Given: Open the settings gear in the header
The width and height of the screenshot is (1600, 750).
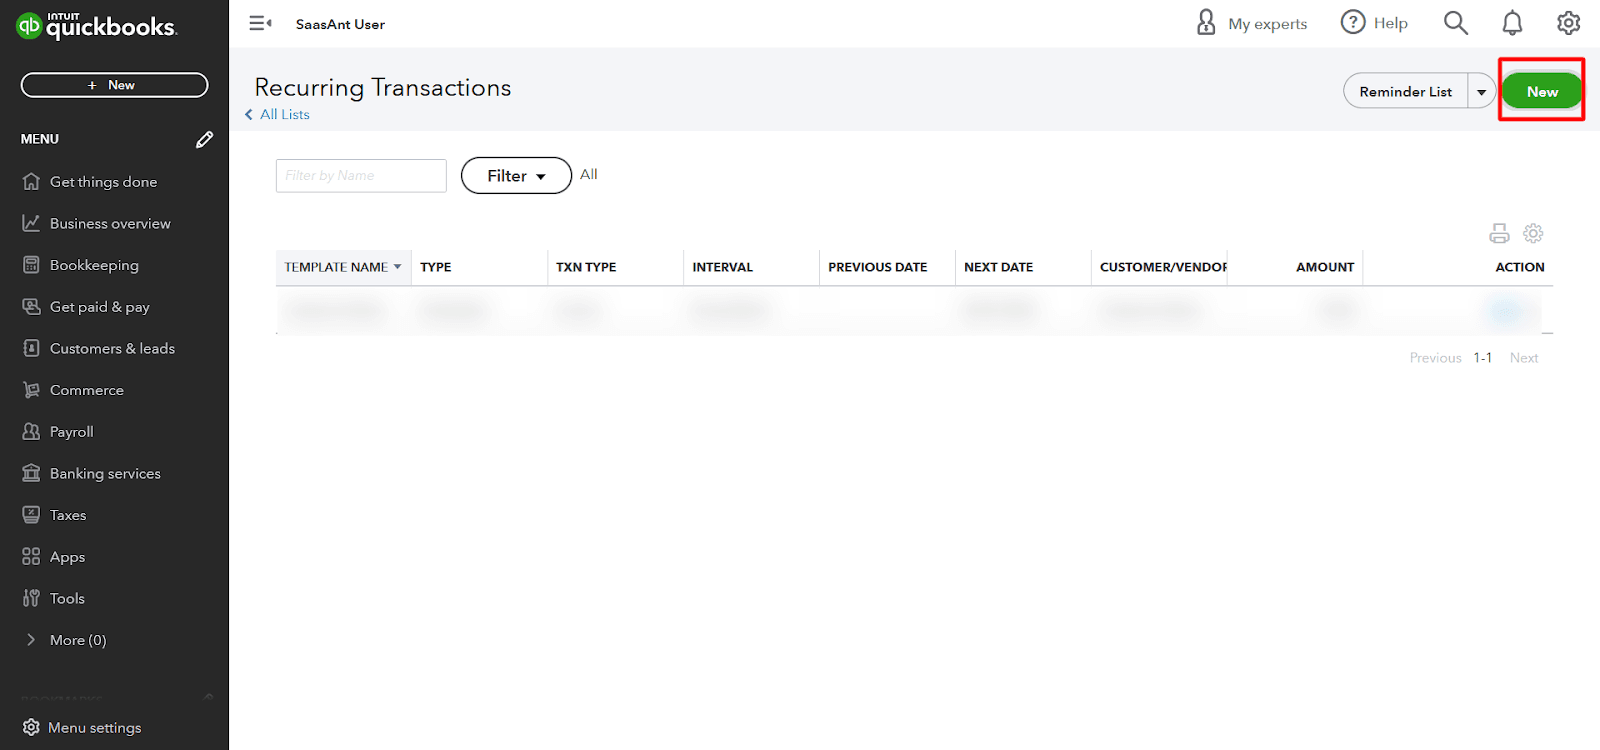Looking at the screenshot, I should coord(1568,23).
